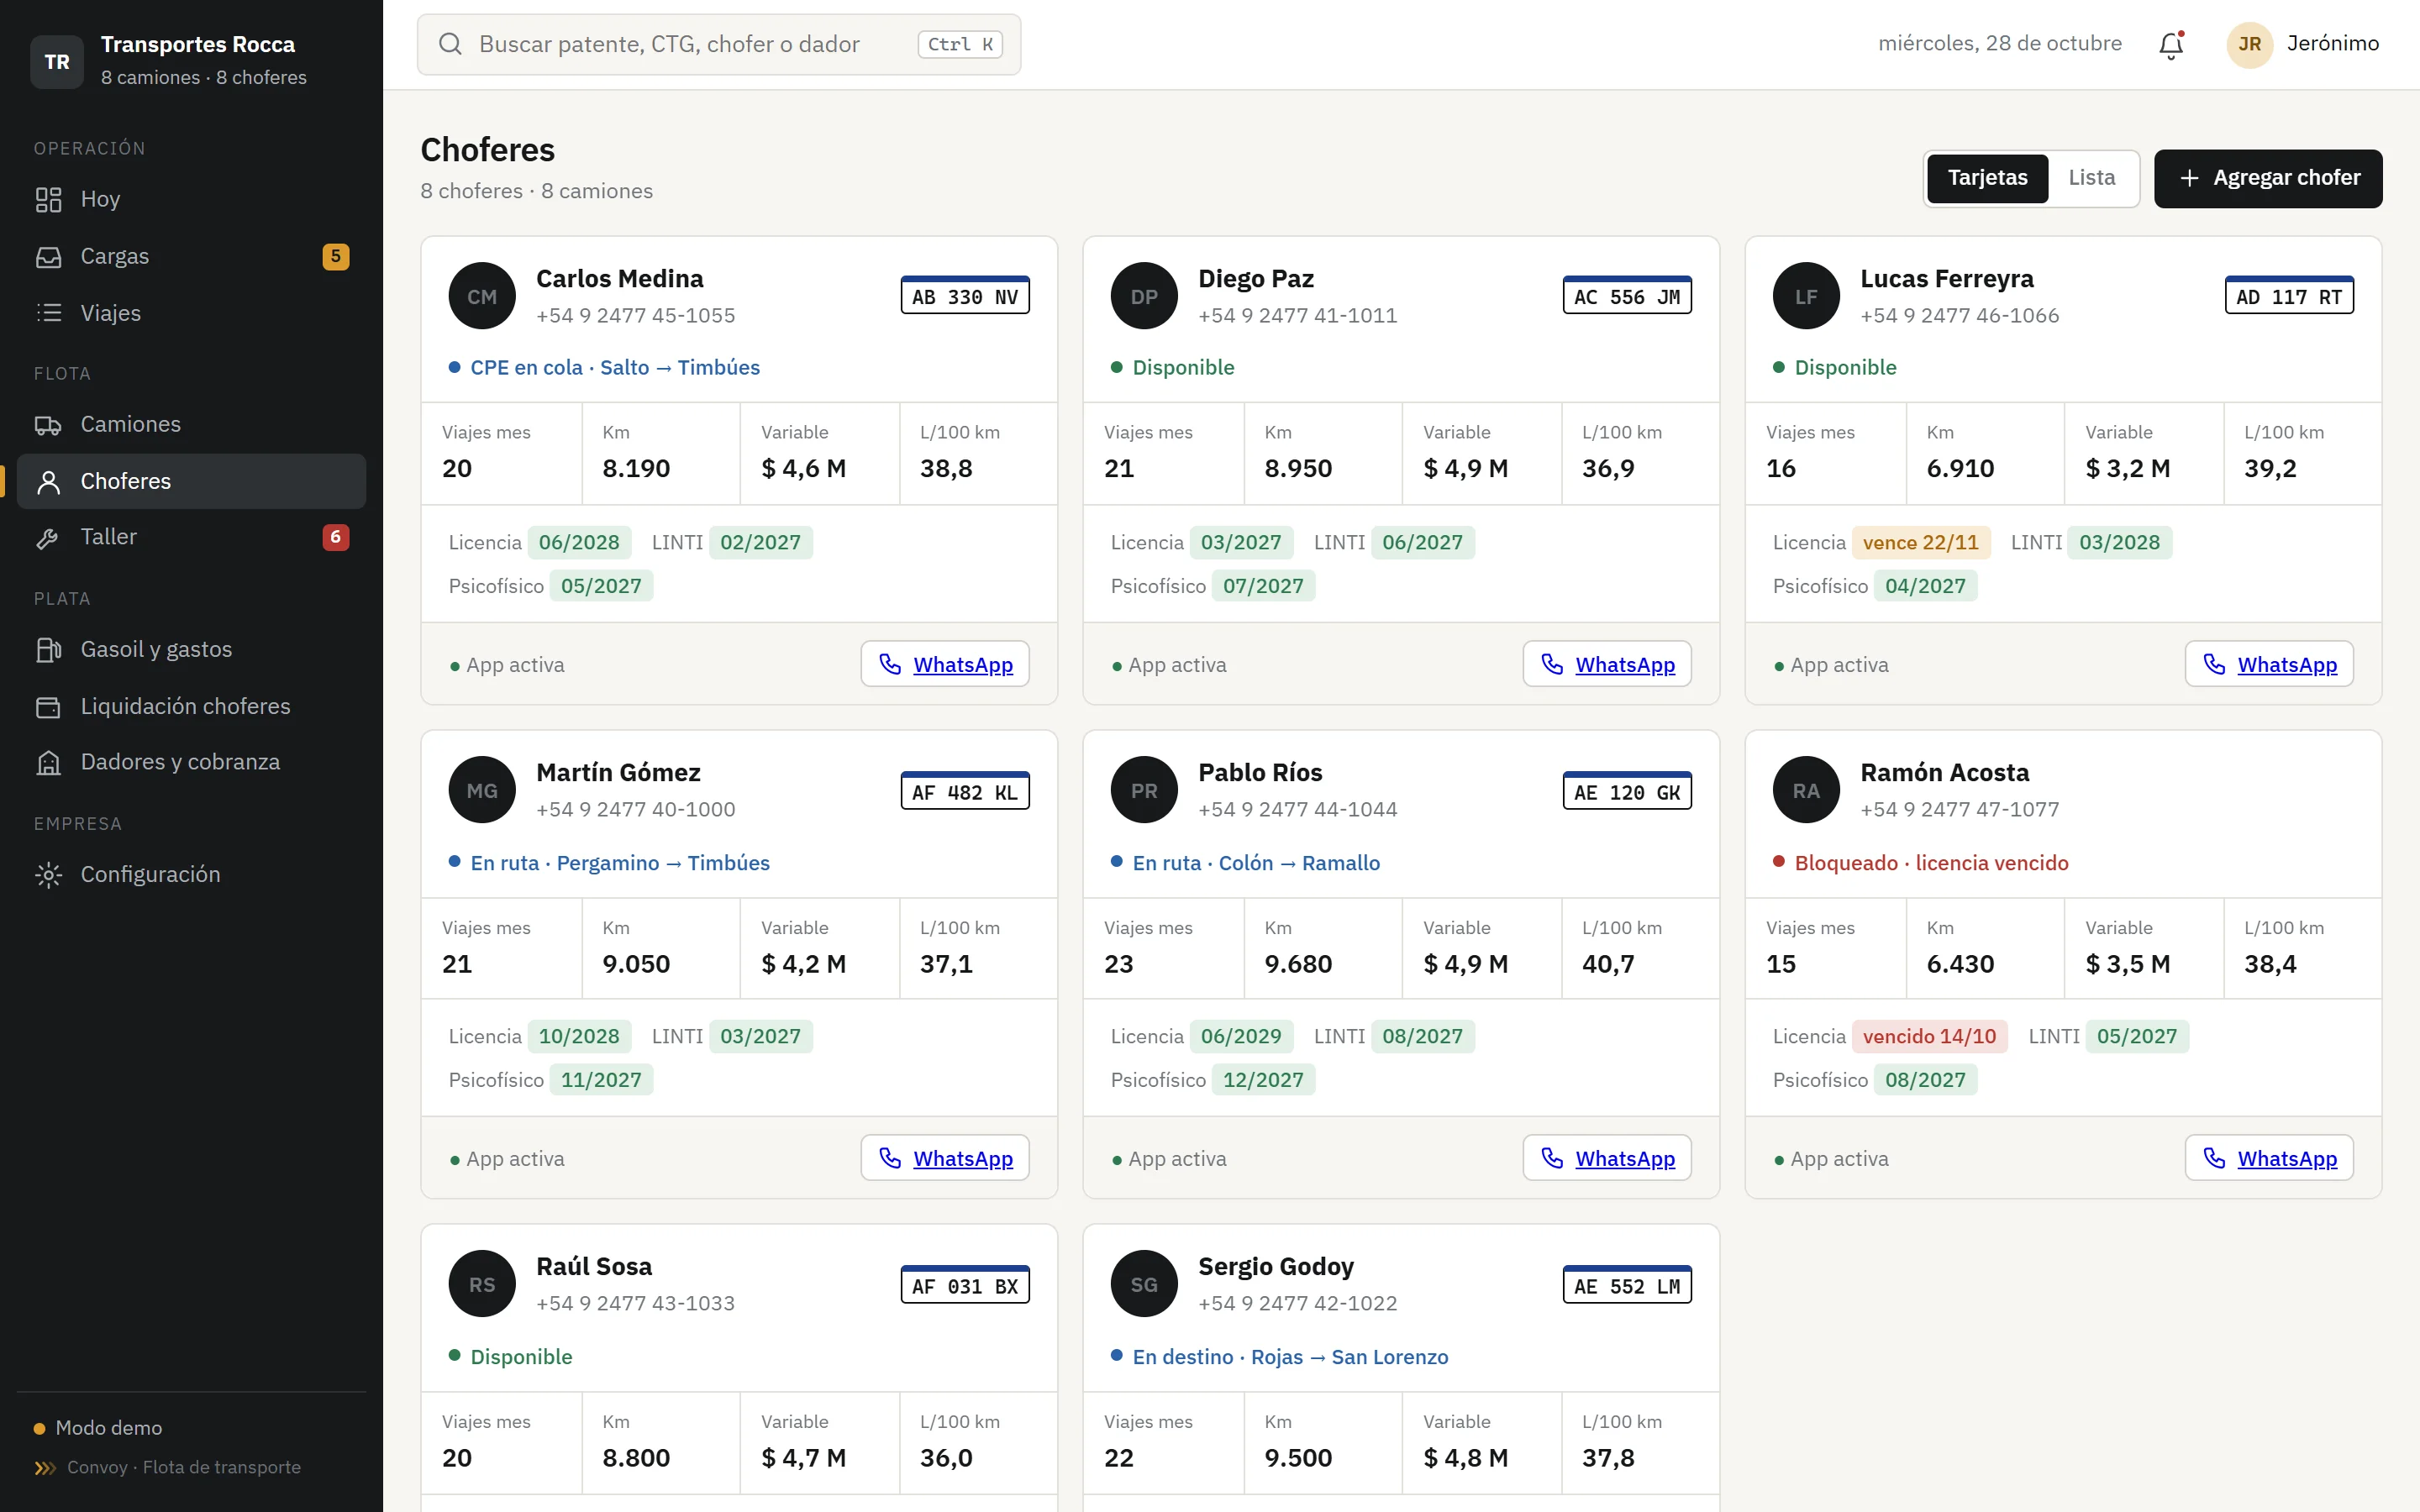Click the Taller badge showing 6
Viewport: 2420px width, 1512px height.
tap(335, 537)
